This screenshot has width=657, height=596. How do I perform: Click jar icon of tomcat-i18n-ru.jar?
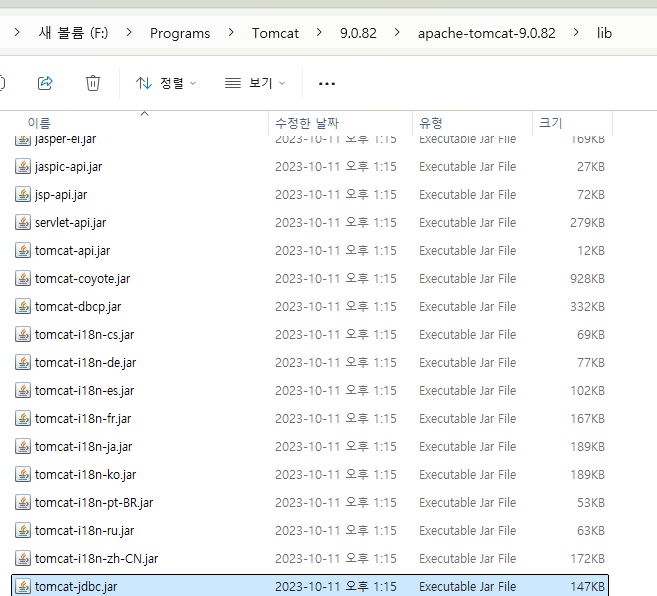pos(23,531)
